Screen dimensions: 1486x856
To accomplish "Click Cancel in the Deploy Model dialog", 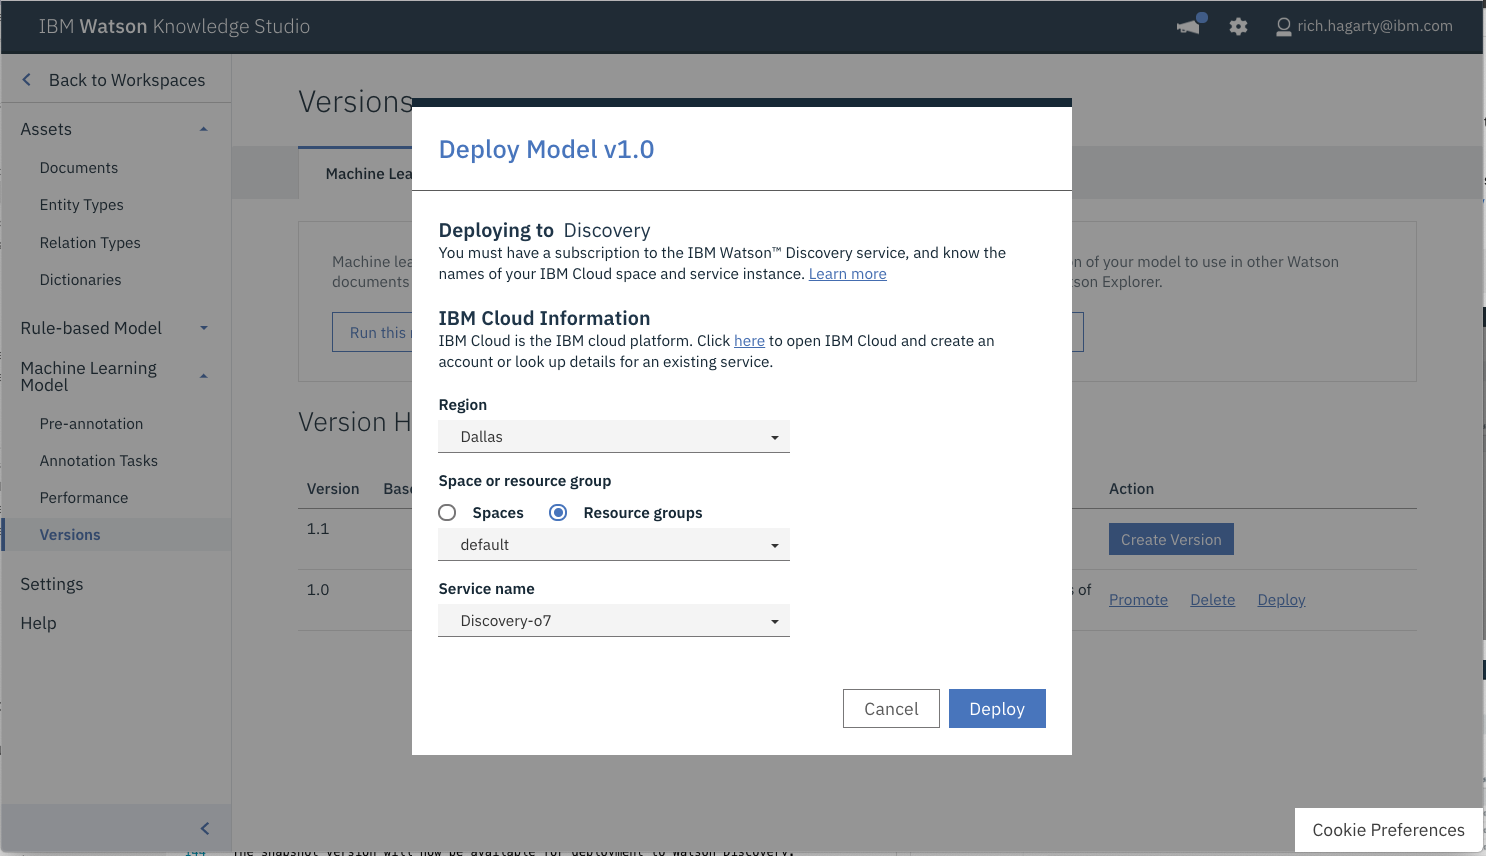I will [891, 708].
